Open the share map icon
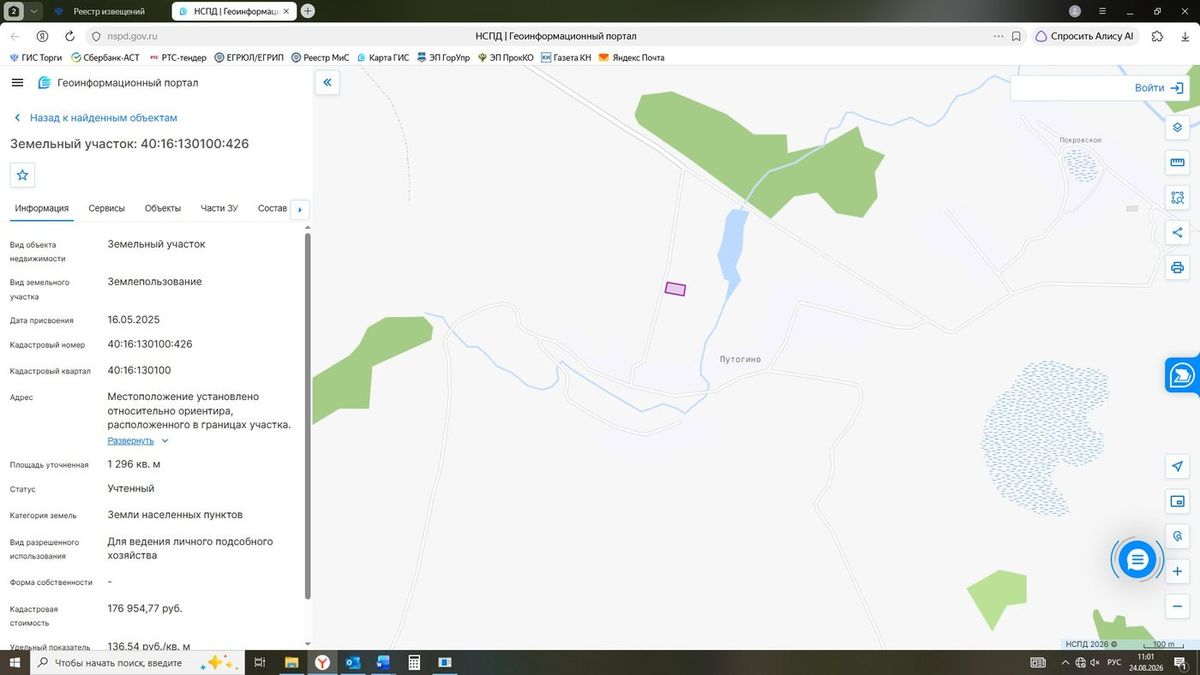 (1177, 233)
